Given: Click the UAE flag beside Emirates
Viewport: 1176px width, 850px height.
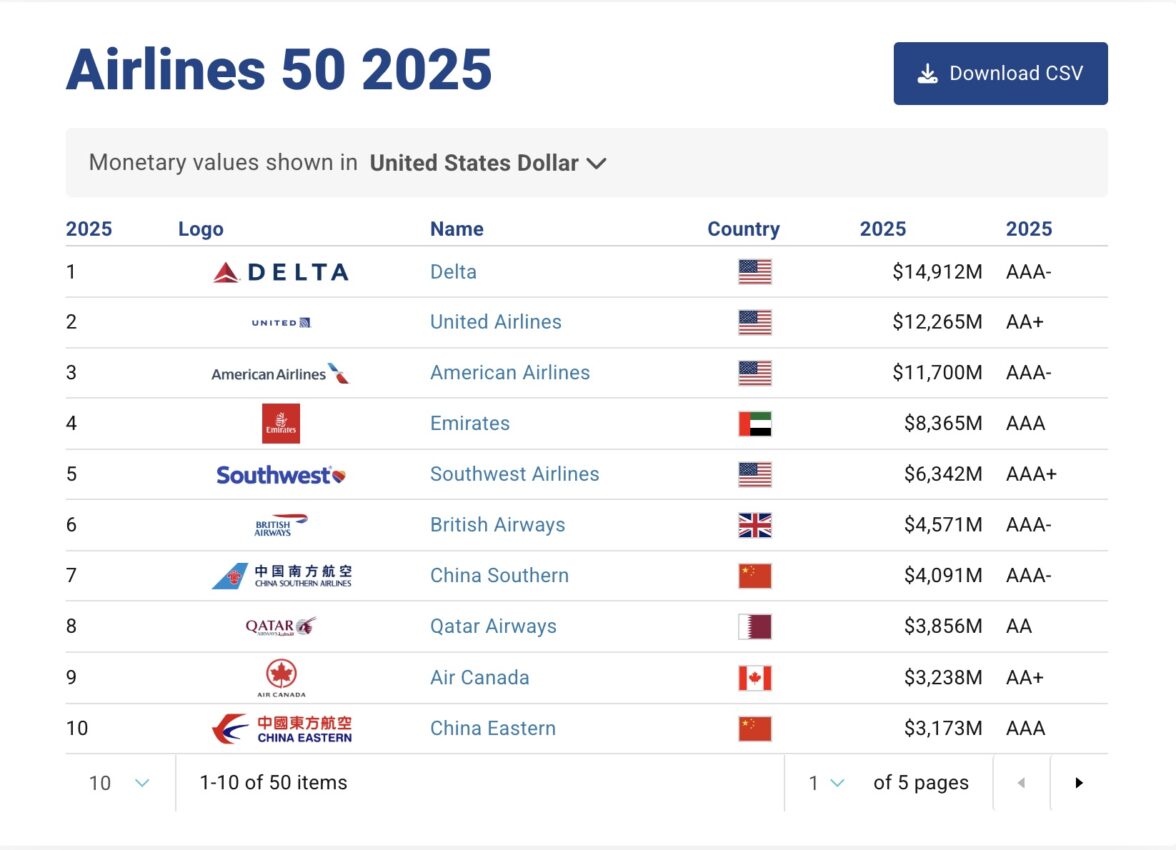Looking at the screenshot, I should [755, 424].
